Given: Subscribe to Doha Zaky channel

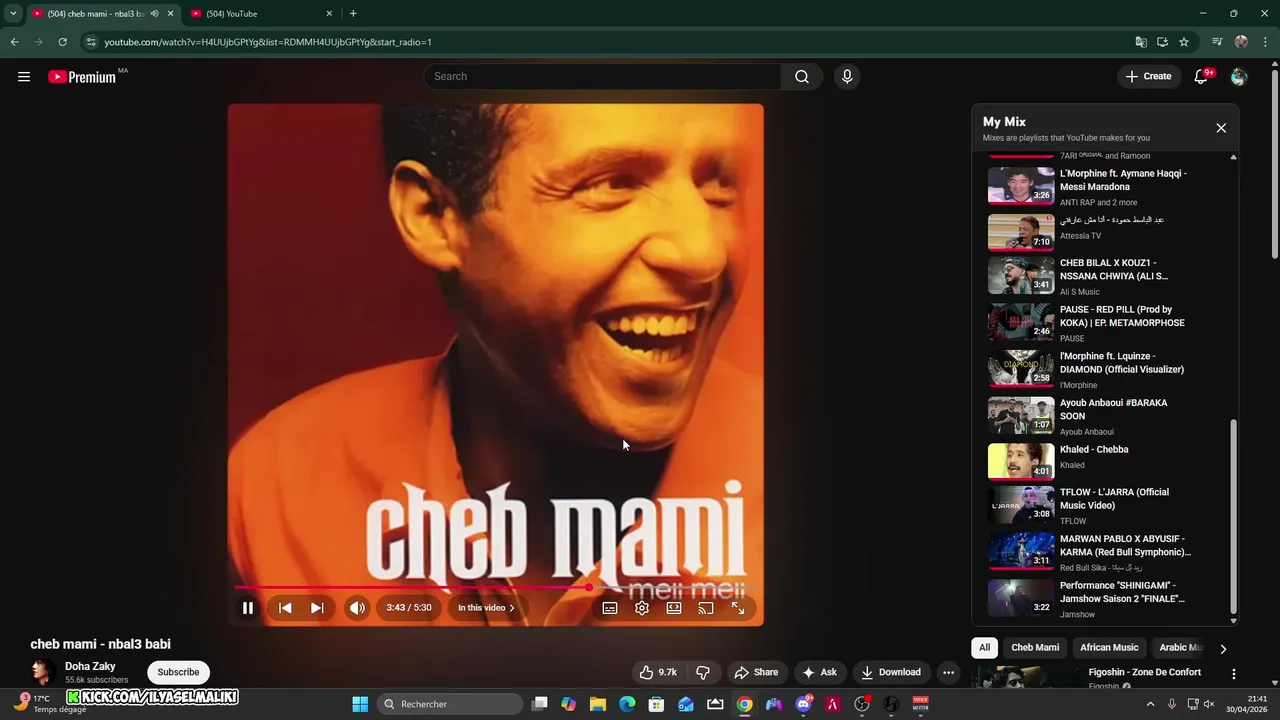Looking at the screenshot, I should pos(178,672).
